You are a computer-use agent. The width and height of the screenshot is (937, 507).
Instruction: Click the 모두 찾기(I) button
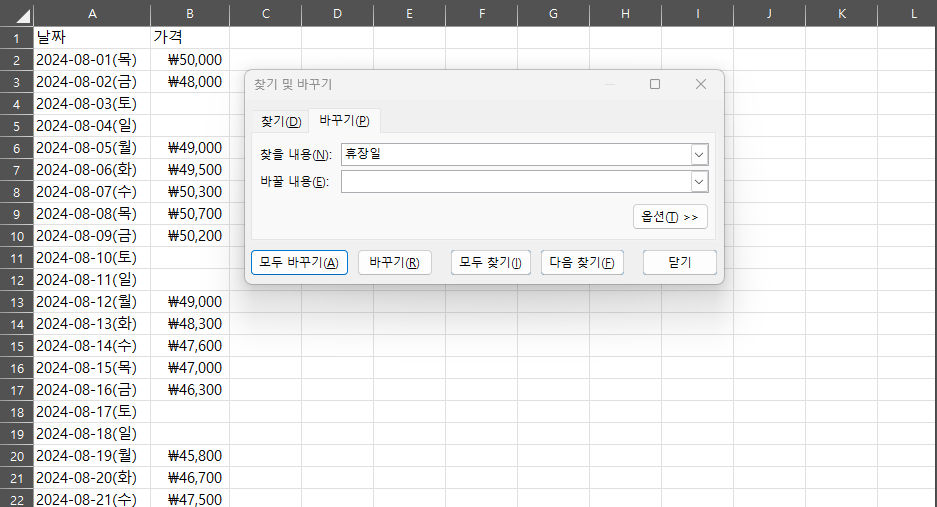tap(491, 262)
